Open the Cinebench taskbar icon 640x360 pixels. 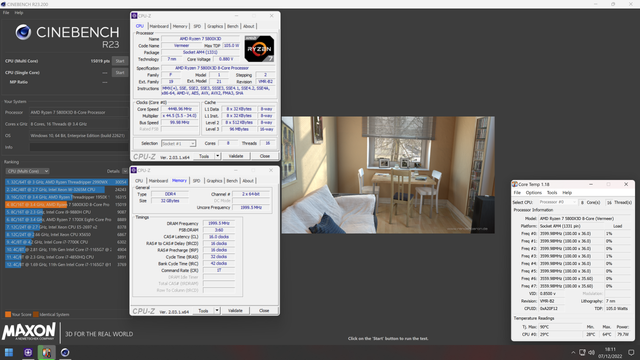(65, 352)
